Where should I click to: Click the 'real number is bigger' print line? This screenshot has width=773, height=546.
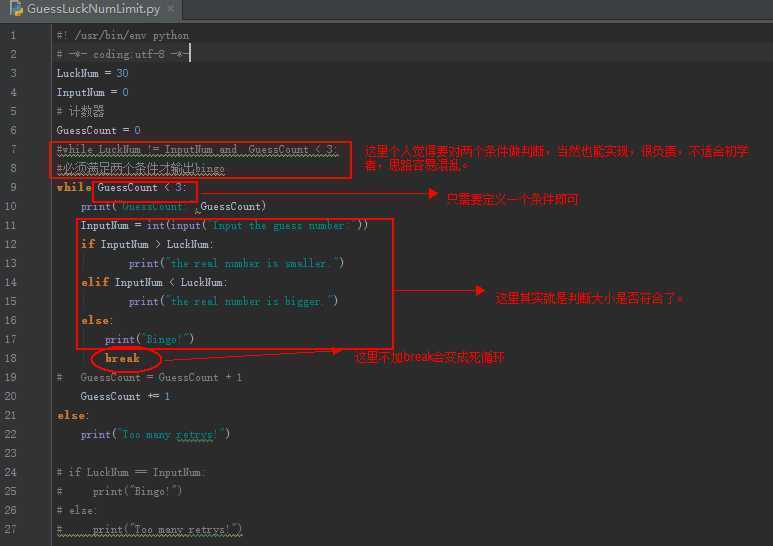[233, 302]
